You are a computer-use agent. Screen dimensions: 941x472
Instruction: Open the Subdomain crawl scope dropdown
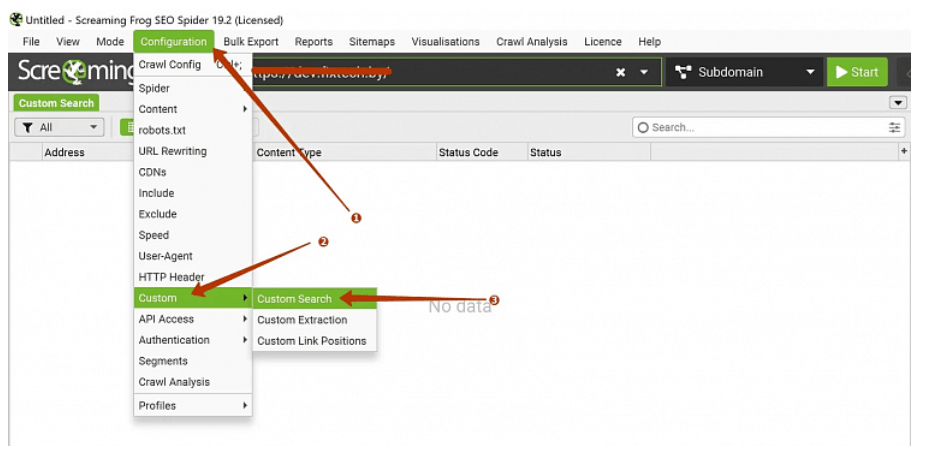(744, 72)
